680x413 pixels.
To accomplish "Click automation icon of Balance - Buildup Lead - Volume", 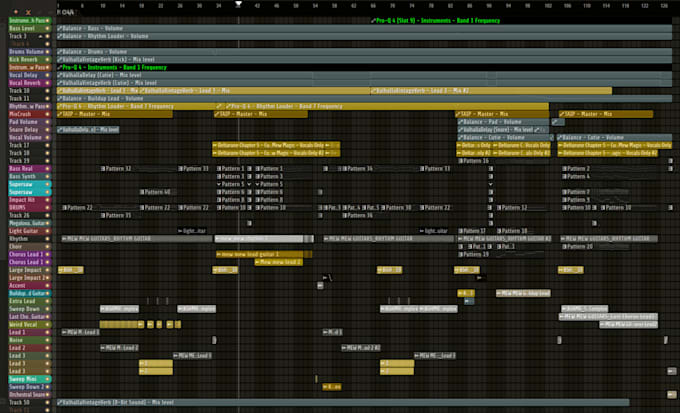I will pos(60,98).
